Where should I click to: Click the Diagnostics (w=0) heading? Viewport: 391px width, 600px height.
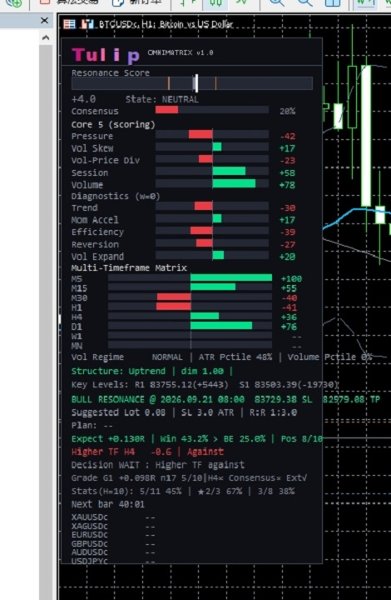115,196
